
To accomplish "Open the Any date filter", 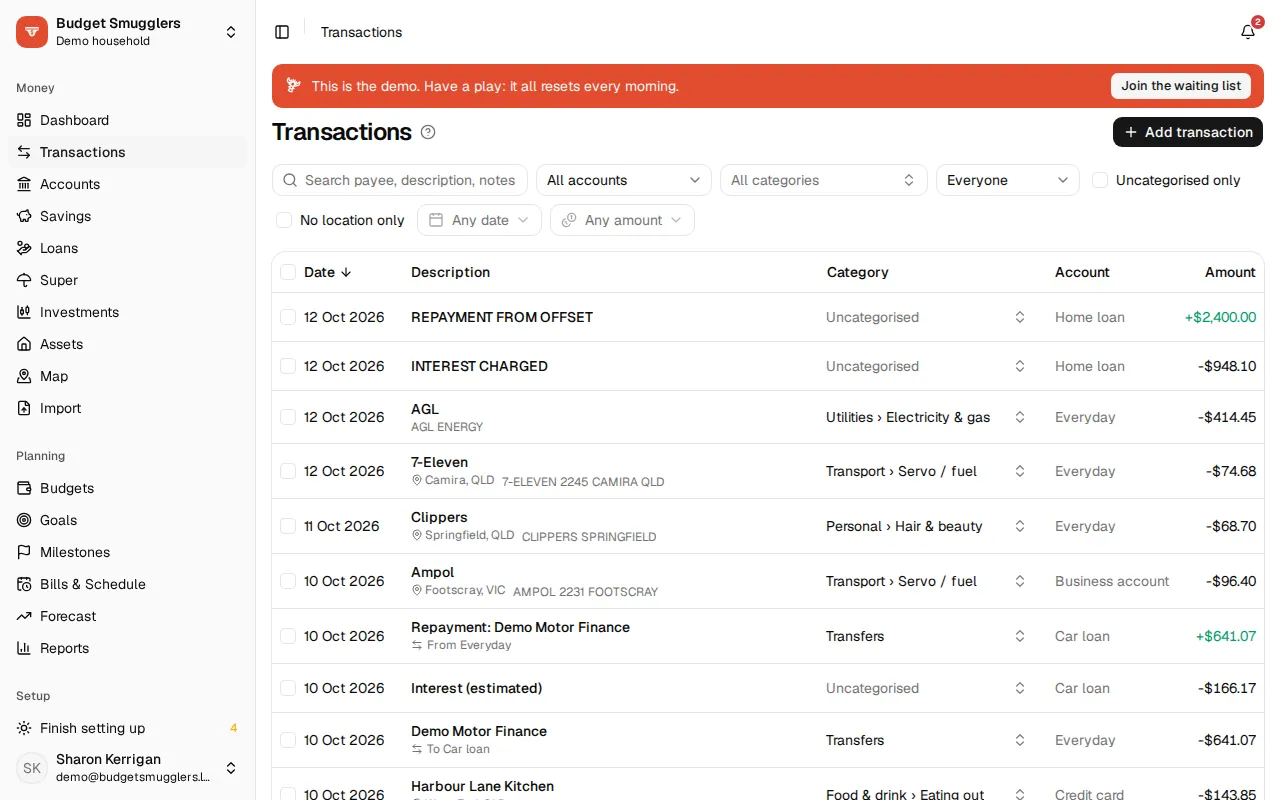I will 479,220.
